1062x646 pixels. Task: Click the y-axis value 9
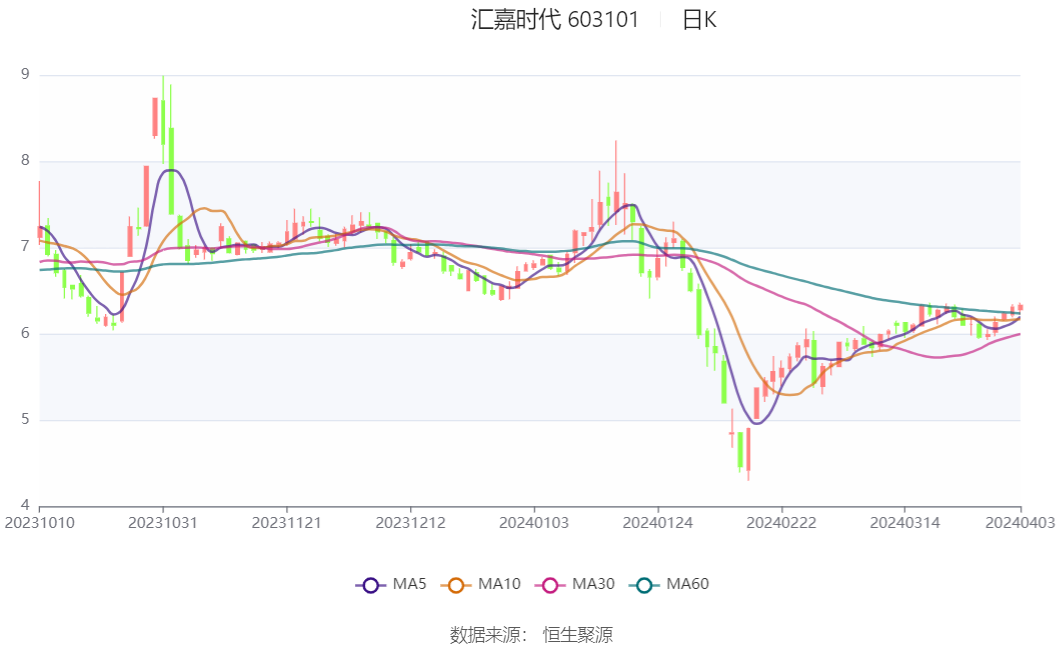tap(25, 74)
